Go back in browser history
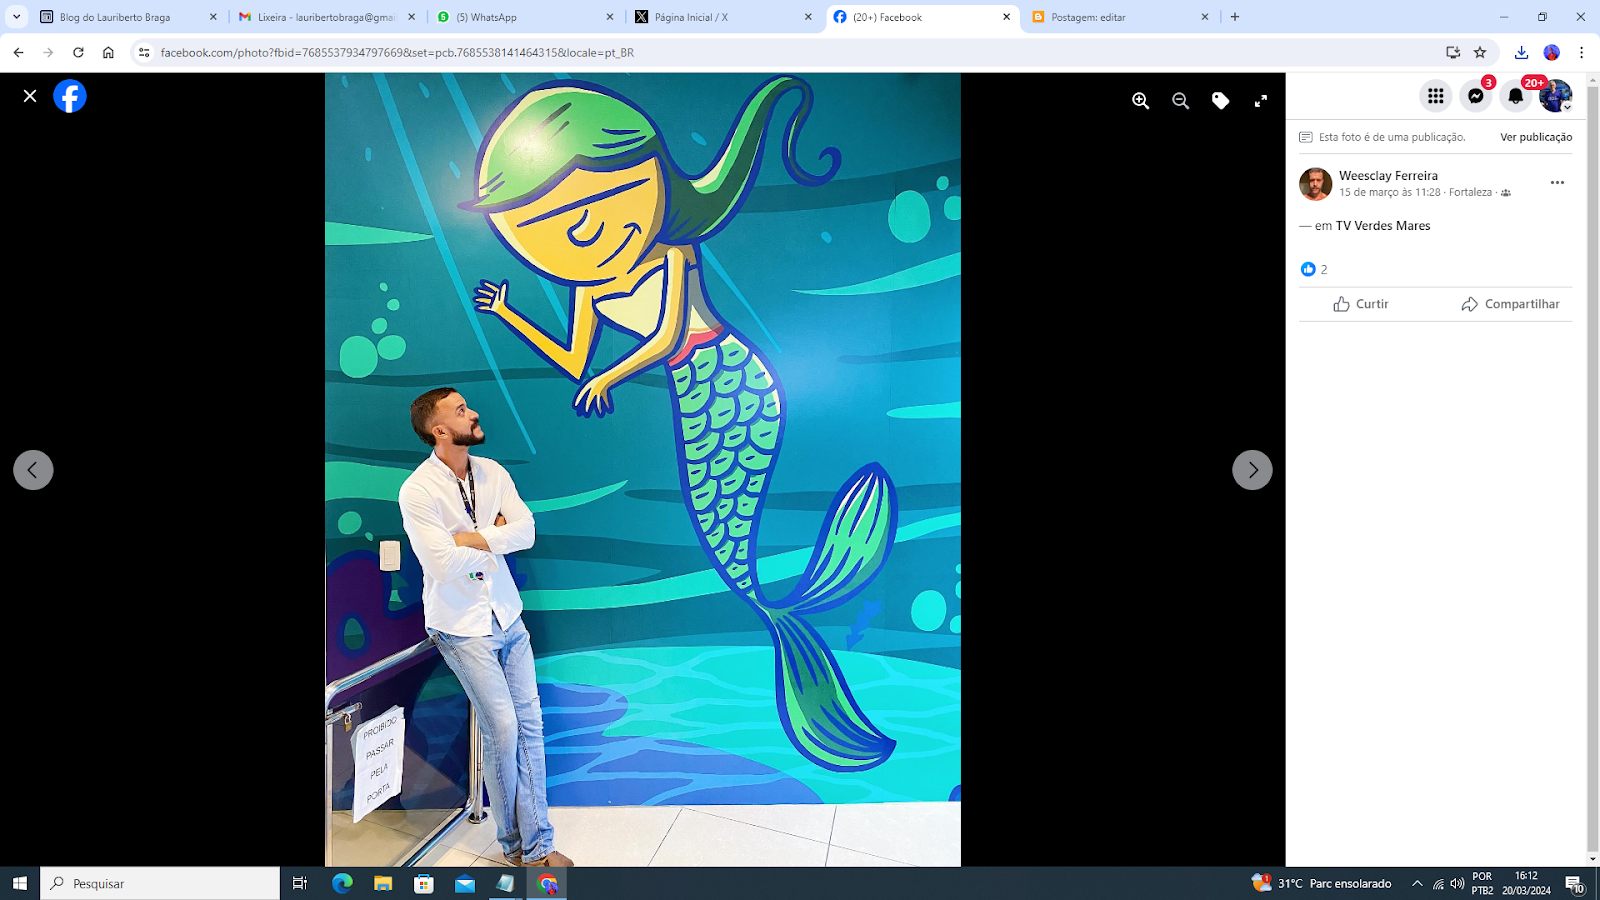Image resolution: width=1600 pixels, height=900 pixels. point(19,52)
